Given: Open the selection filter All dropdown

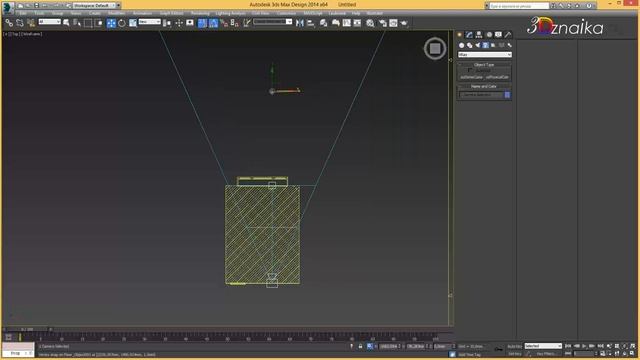Looking at the screenshot, I should click(49, 22).
